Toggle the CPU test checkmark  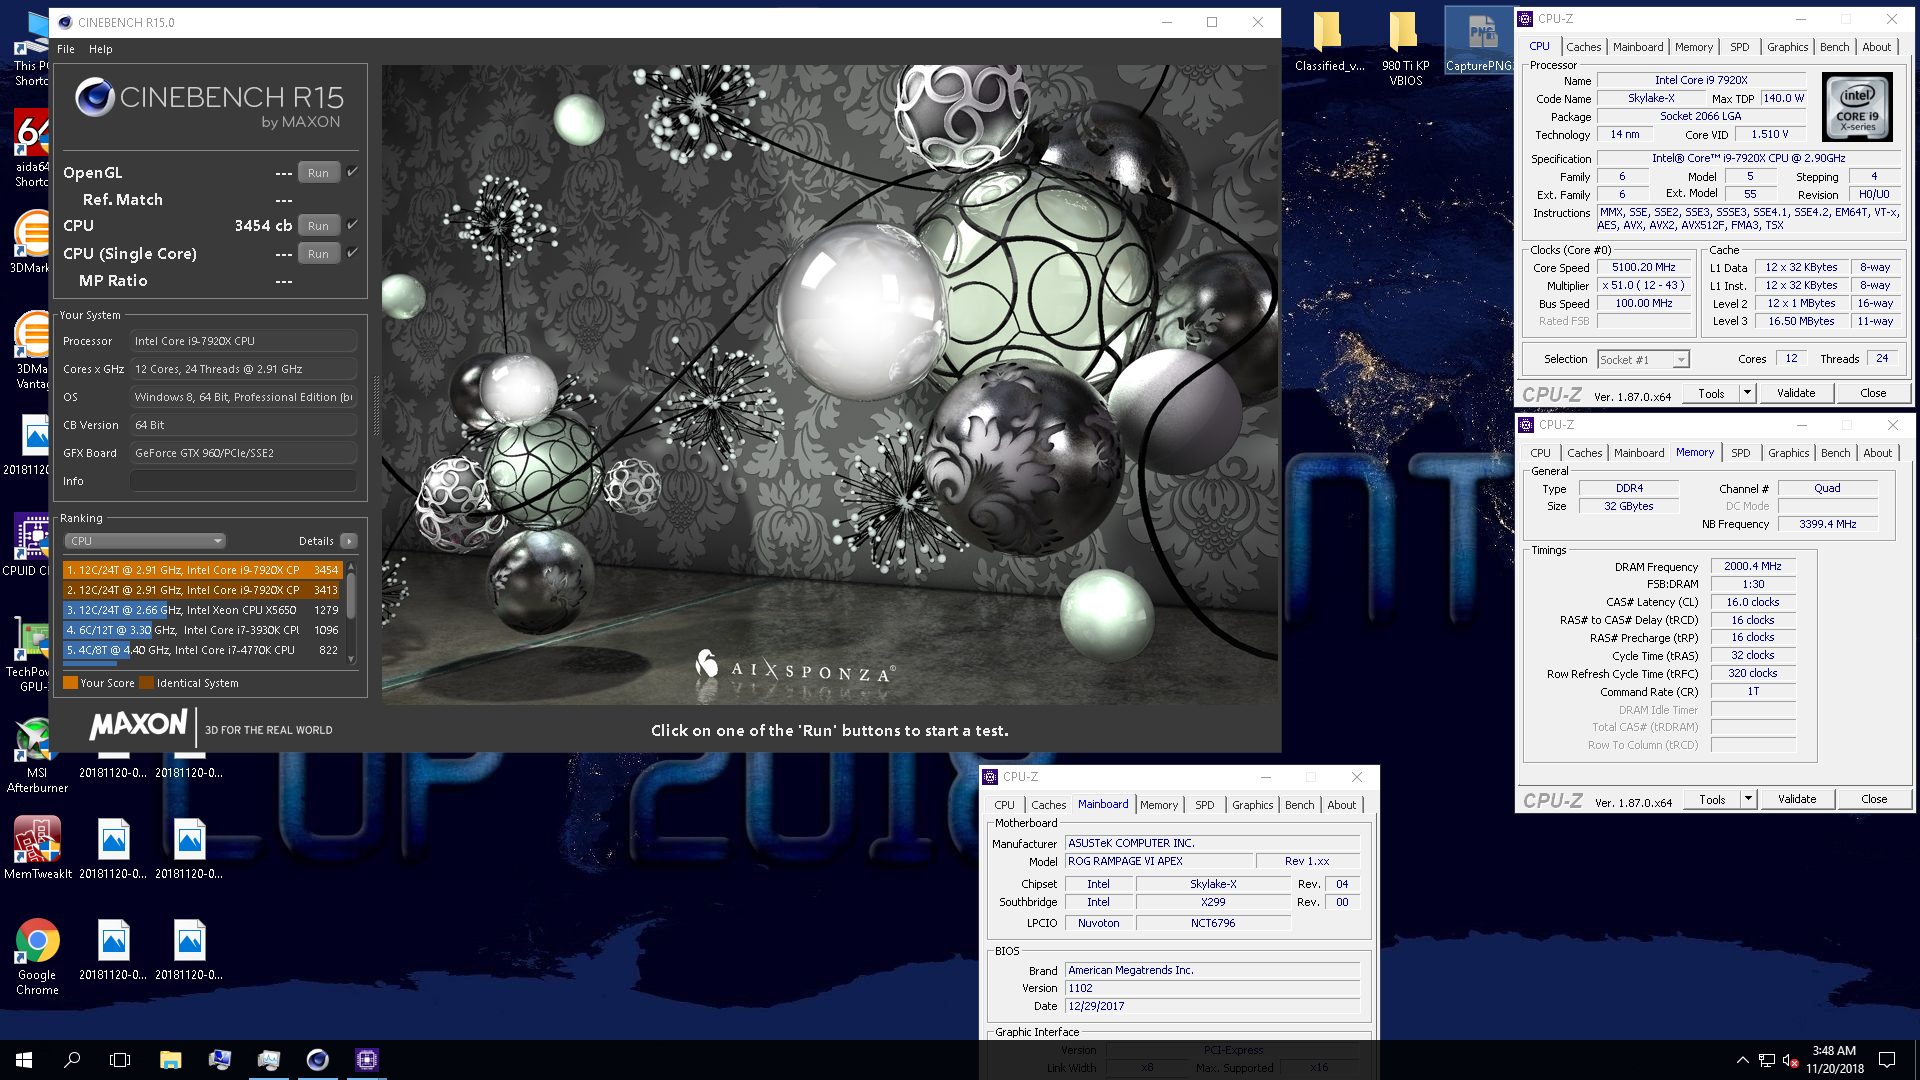click(x=352, y=225)
